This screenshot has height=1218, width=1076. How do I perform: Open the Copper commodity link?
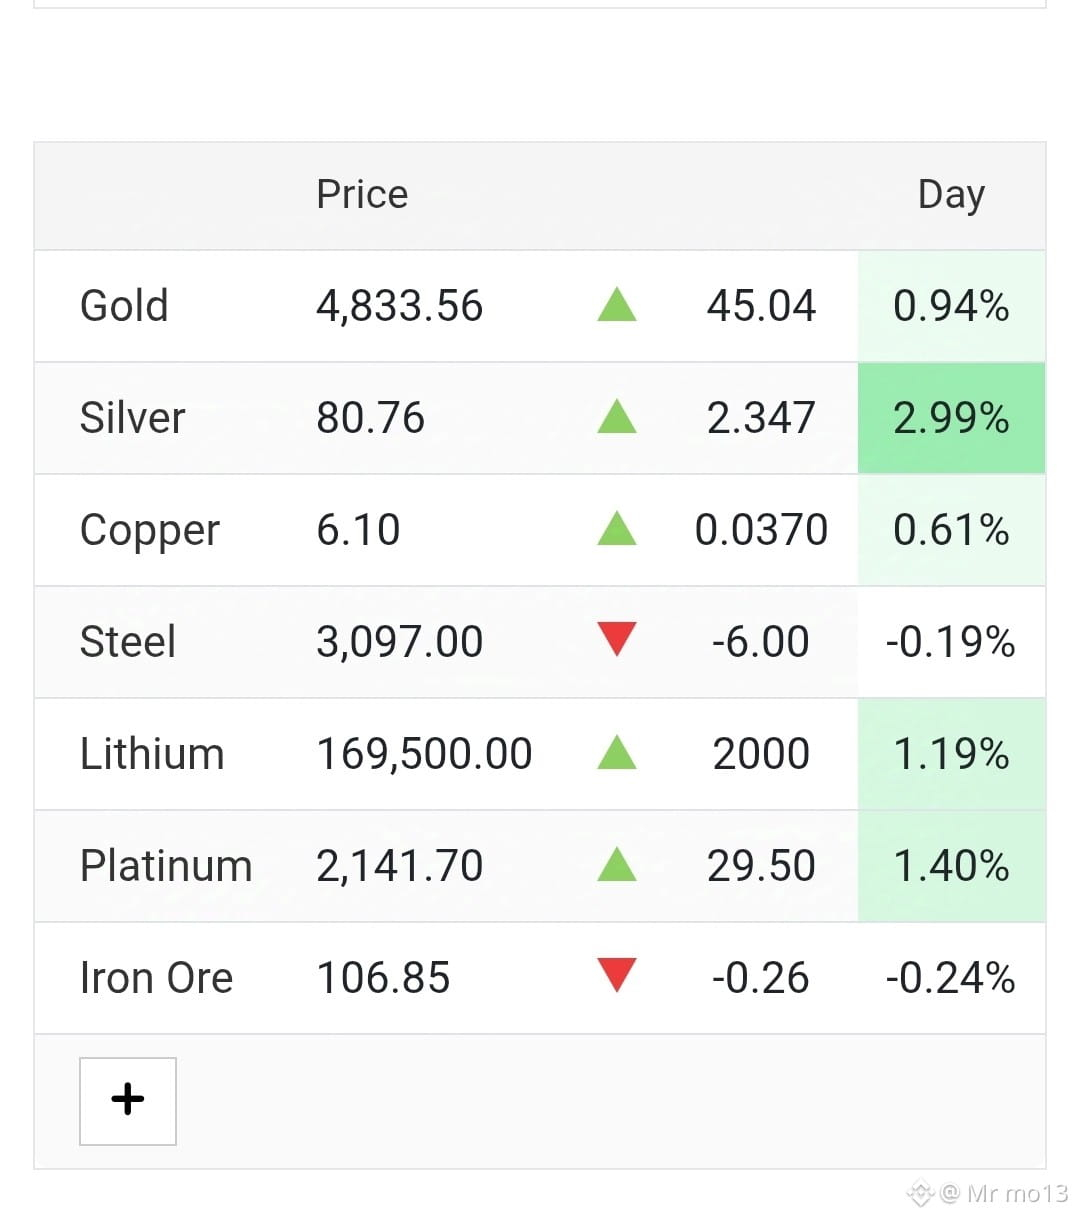150,532
